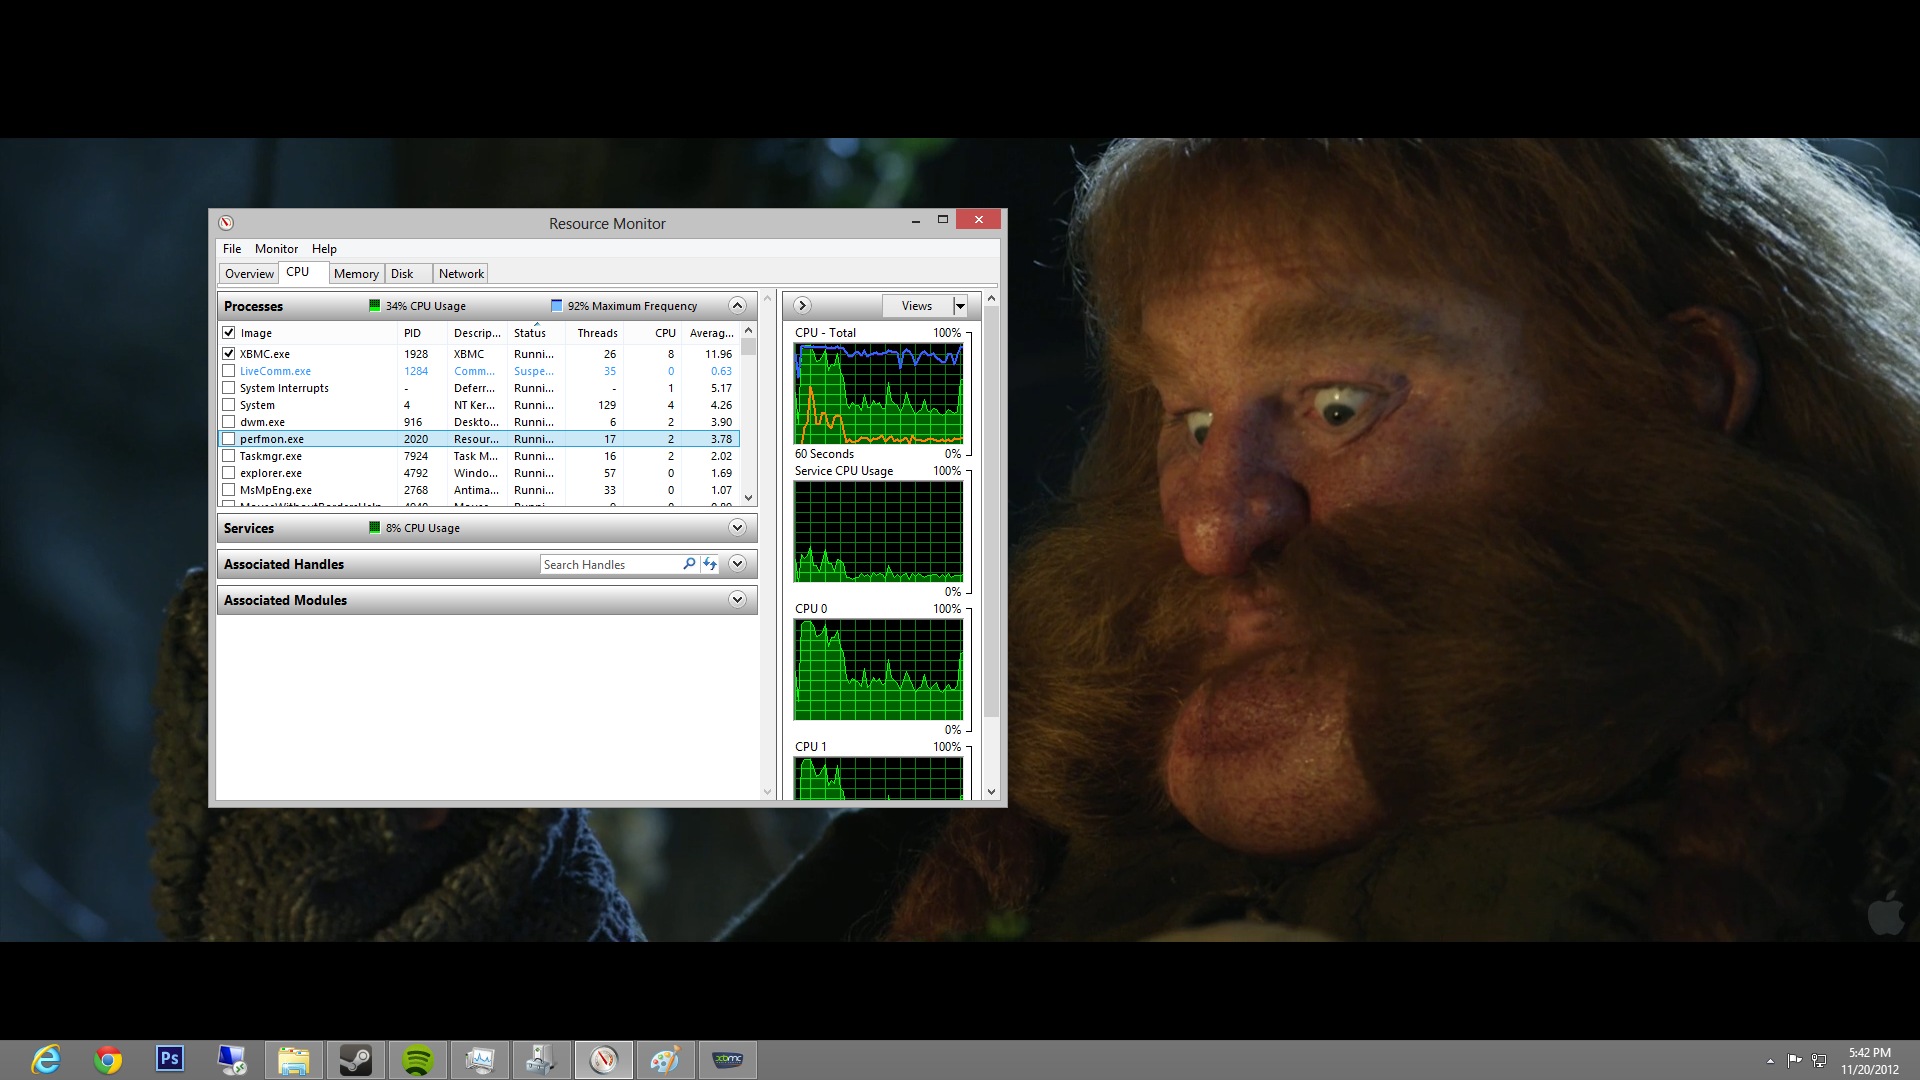Check the perfmon.exe process checkbox
The height and width of the screenshot is (1080, 1920).
[229, 439]
